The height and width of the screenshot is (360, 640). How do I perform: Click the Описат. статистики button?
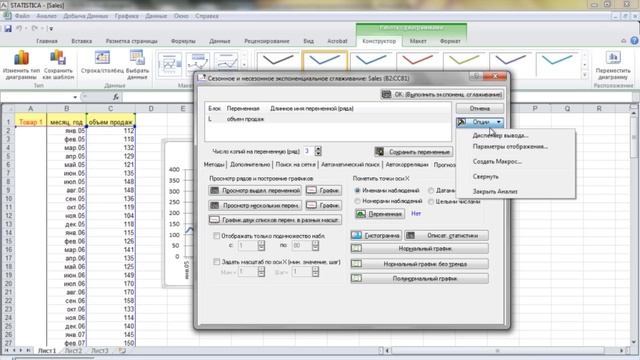click(447, 236)
